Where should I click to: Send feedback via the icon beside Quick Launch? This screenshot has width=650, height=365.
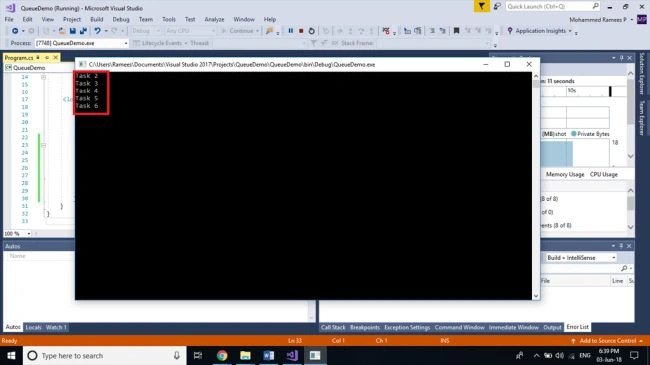tap(497, 6)
